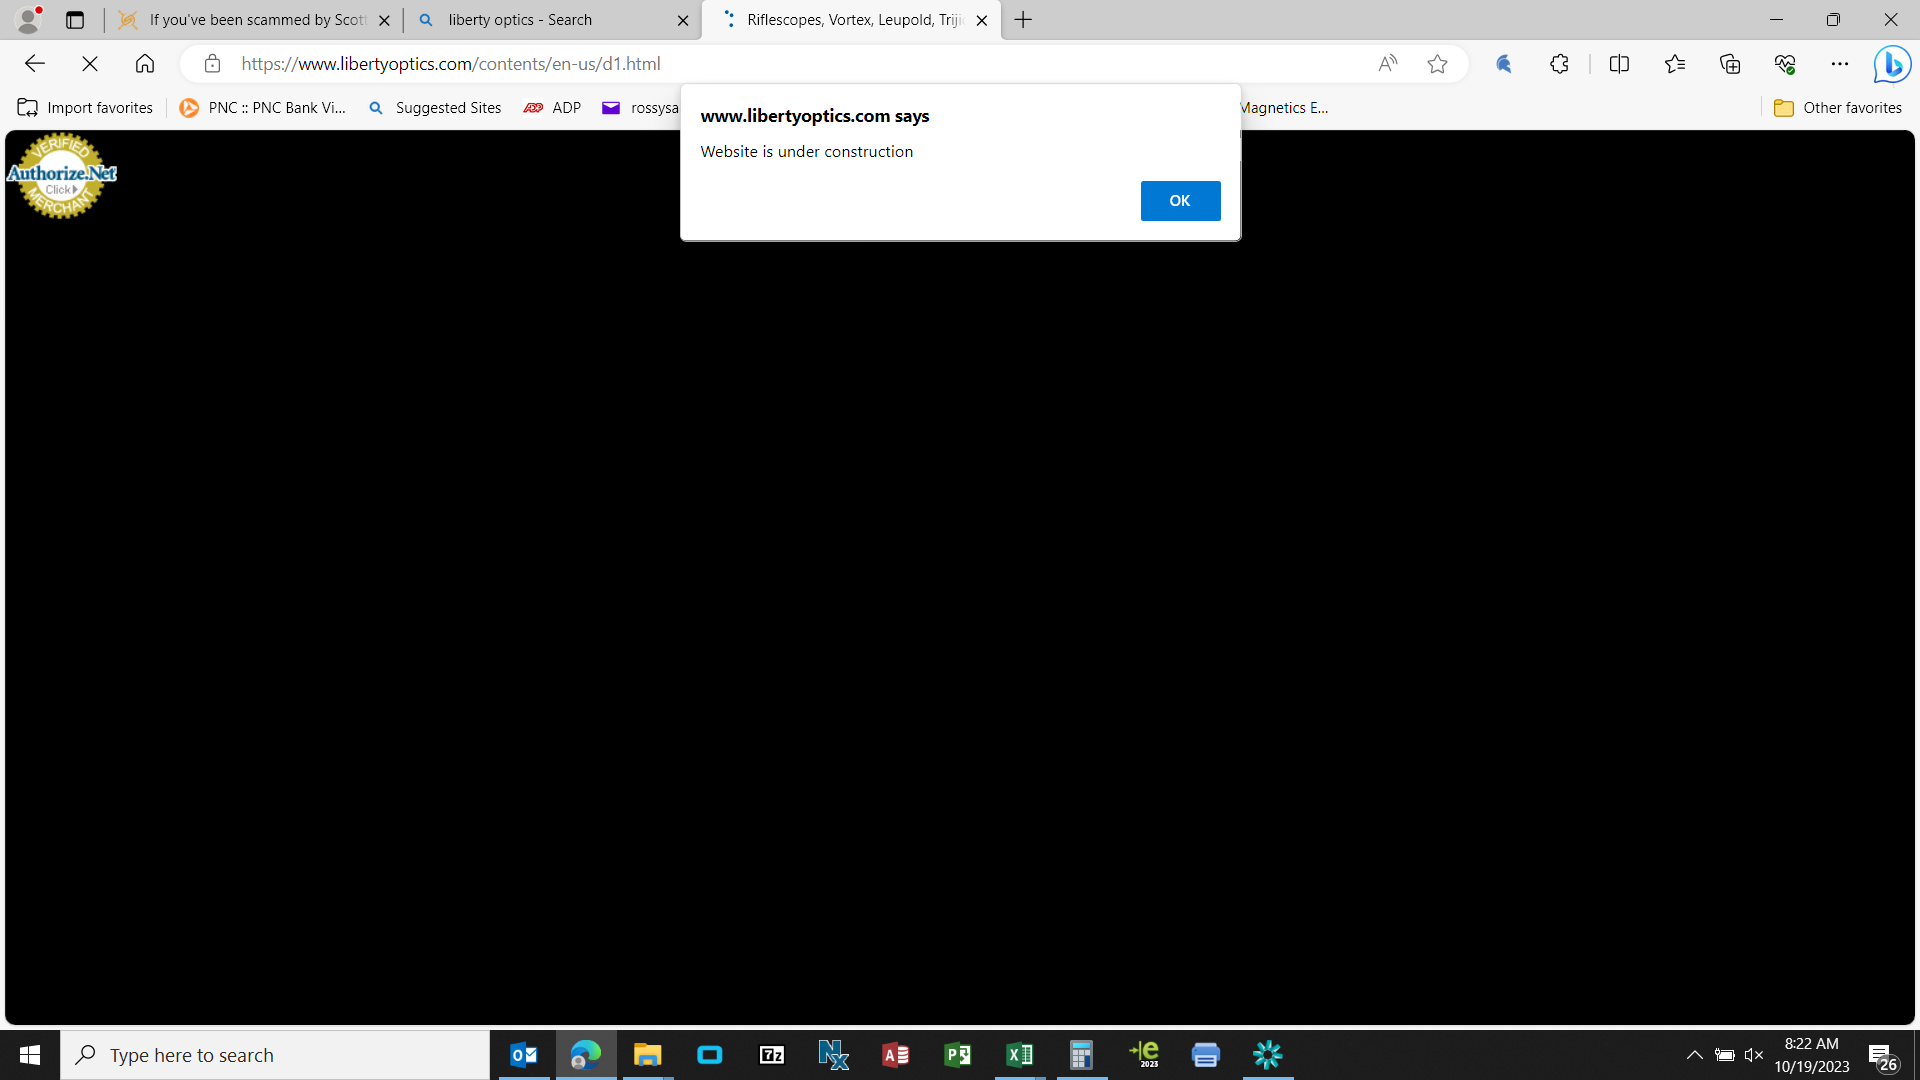The width and height of the screenshot is (1920, 1080).
Task: Click OK in the alert dialog
Action: click(1180, 201)
